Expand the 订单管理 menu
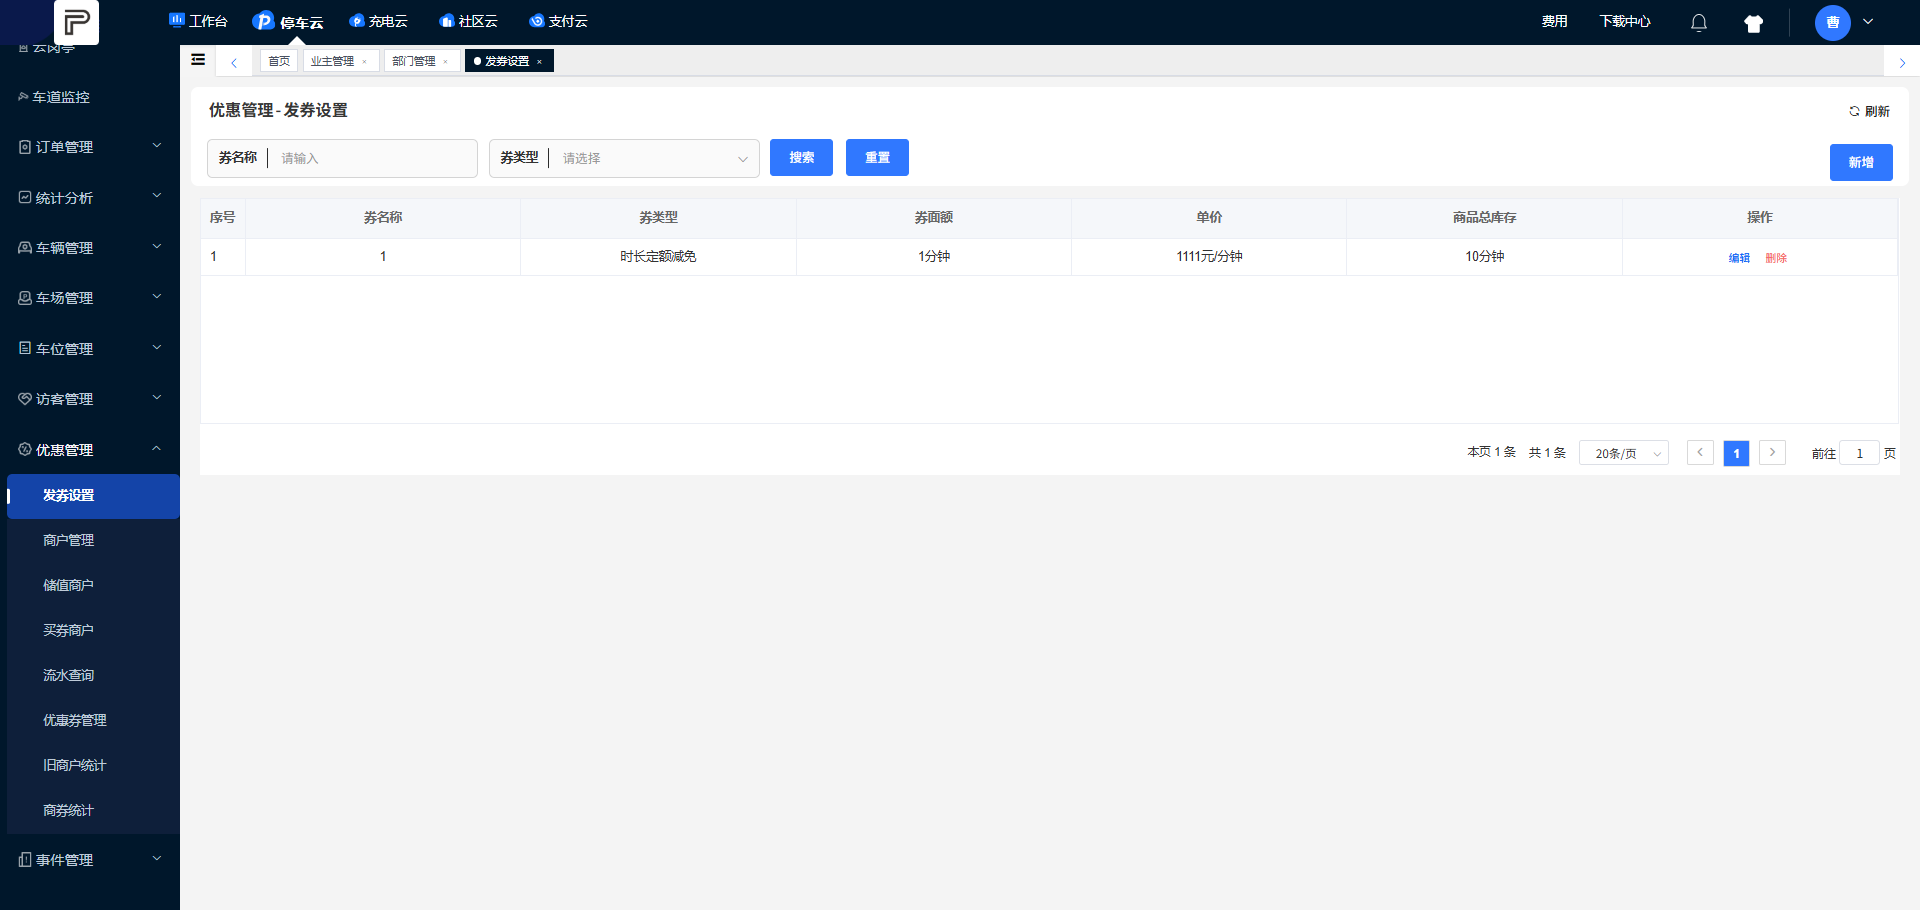The image size is (1920, 910). coord(90,147)
